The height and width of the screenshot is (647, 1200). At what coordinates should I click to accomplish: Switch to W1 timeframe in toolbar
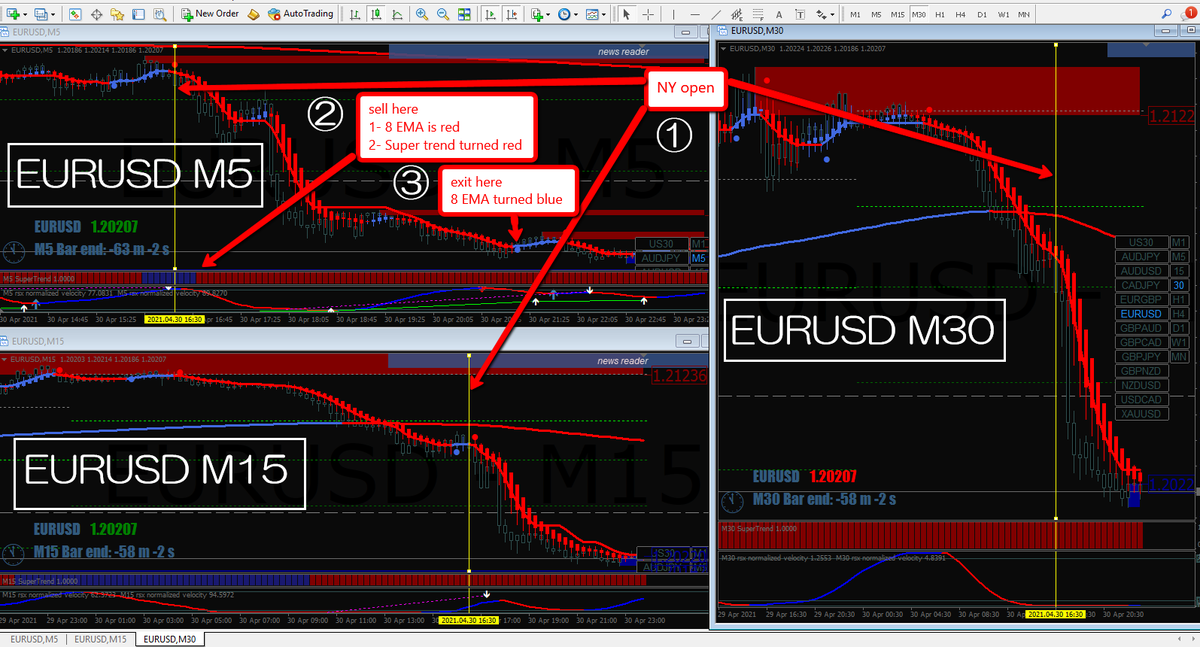pos(1003,14)
